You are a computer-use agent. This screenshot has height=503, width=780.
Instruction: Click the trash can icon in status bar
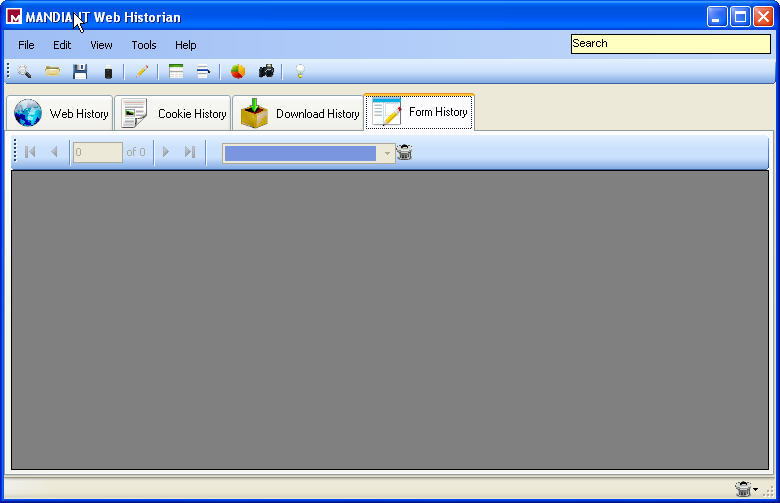(743, 489)
